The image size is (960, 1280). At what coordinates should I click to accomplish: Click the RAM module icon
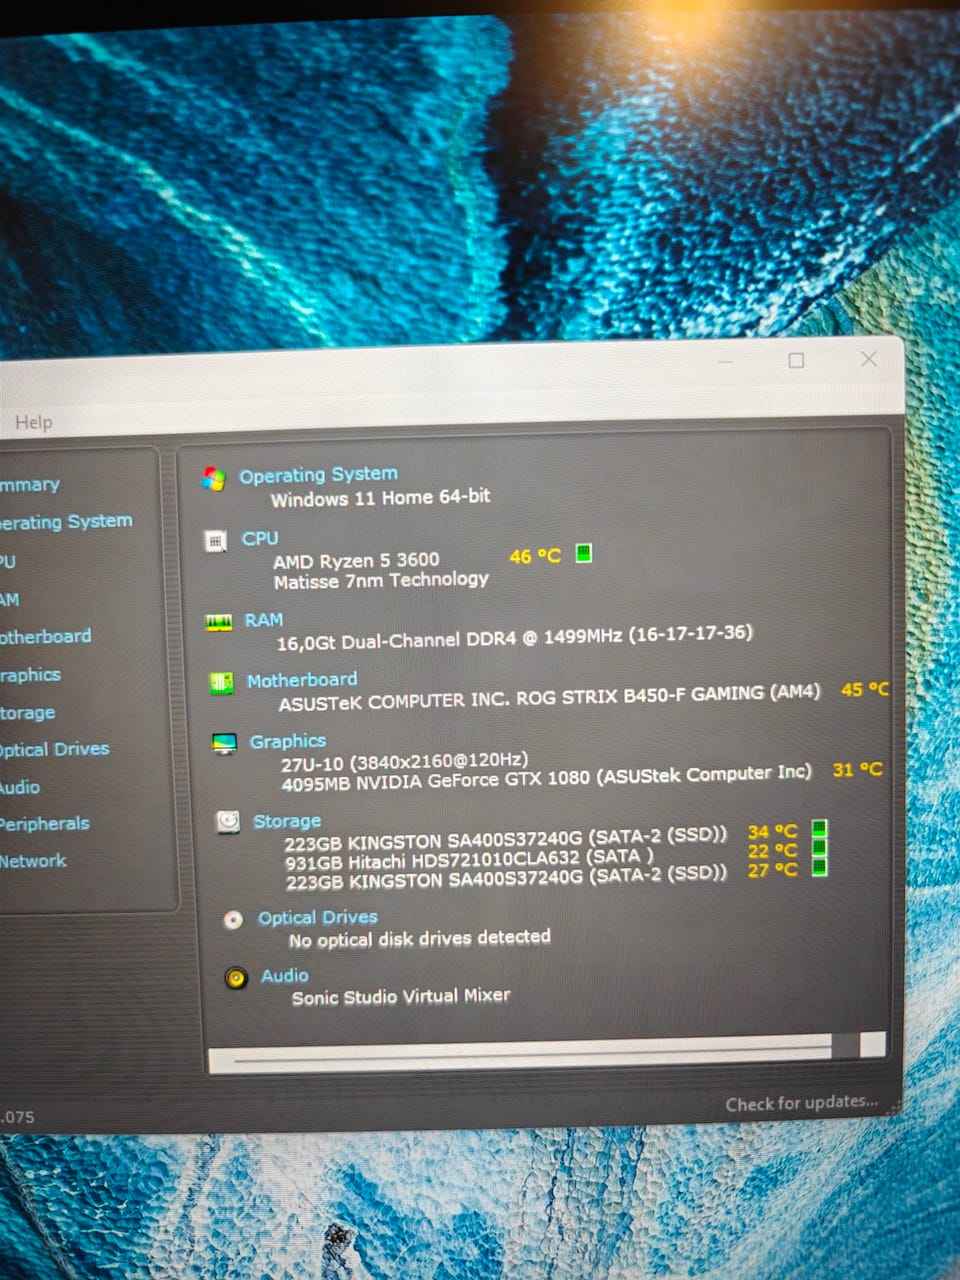coord(218,623)
